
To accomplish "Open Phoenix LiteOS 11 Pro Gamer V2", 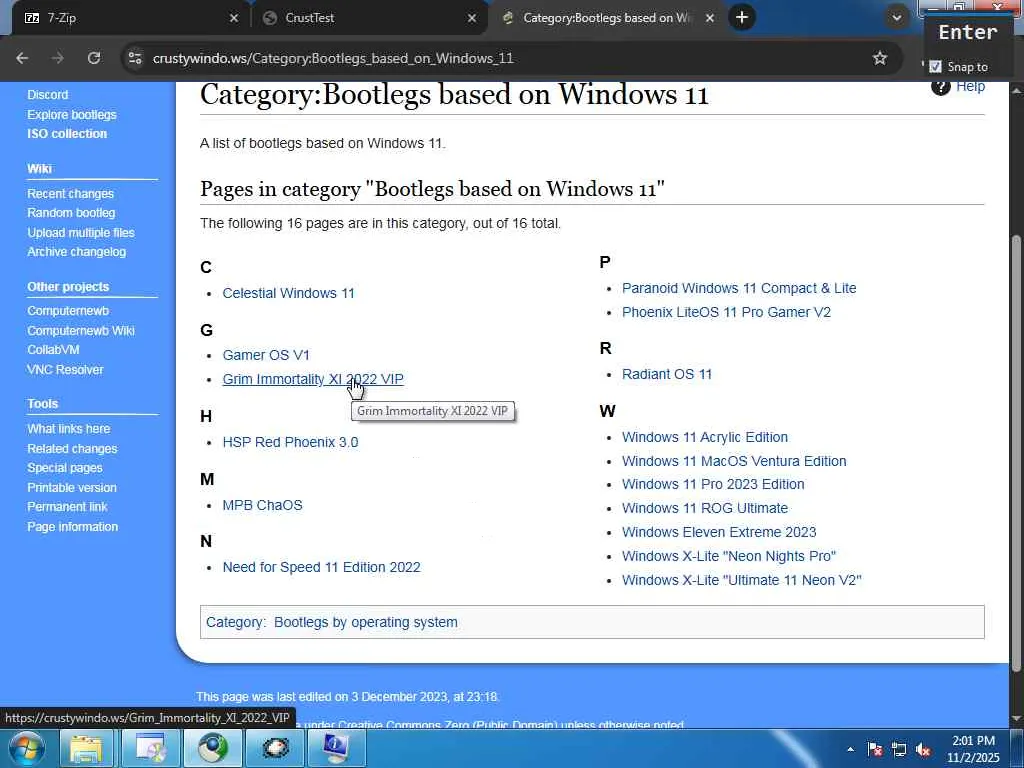I will 726,312.
